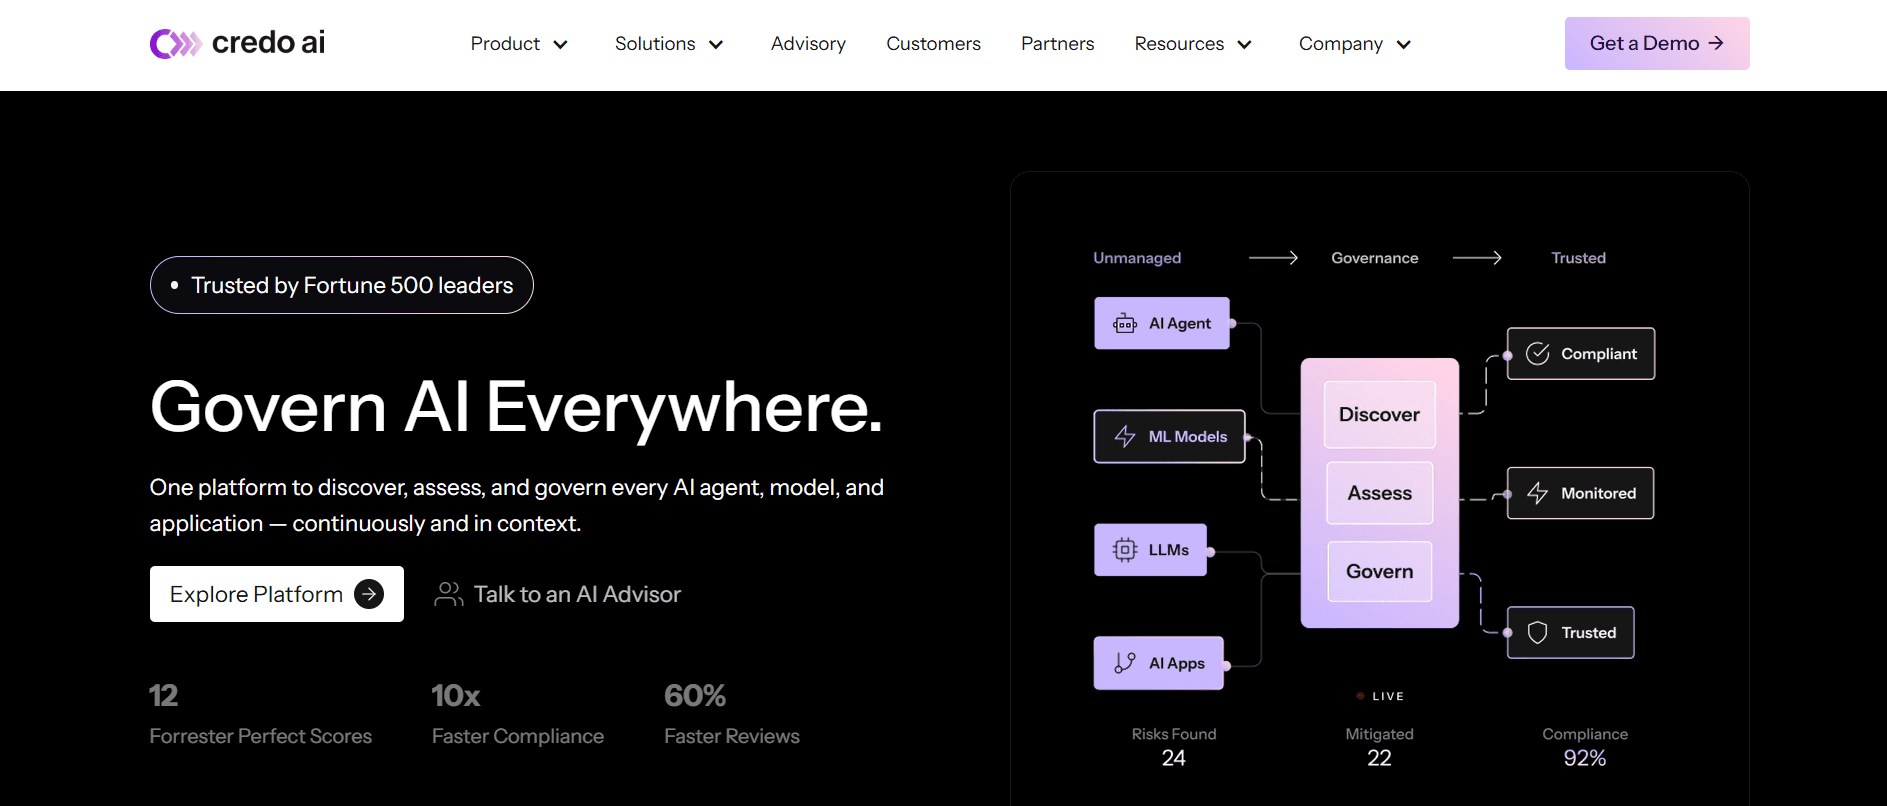This screenshot has height=806, width=1887.
Task: Open the Solutions dropdown
Action: (669, 44)
